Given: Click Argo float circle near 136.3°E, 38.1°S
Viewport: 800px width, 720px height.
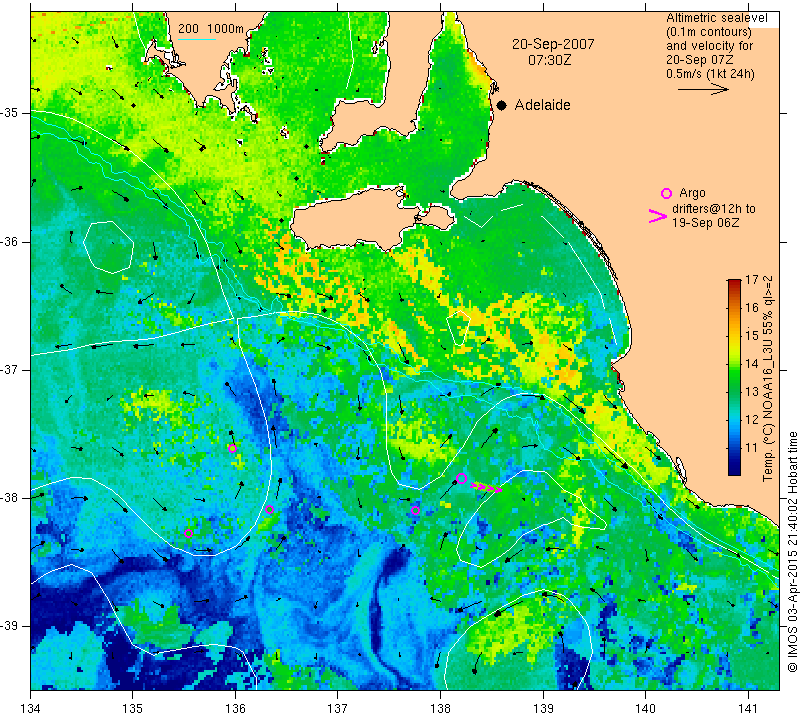Looking at the screenshot, I should 270,509.
